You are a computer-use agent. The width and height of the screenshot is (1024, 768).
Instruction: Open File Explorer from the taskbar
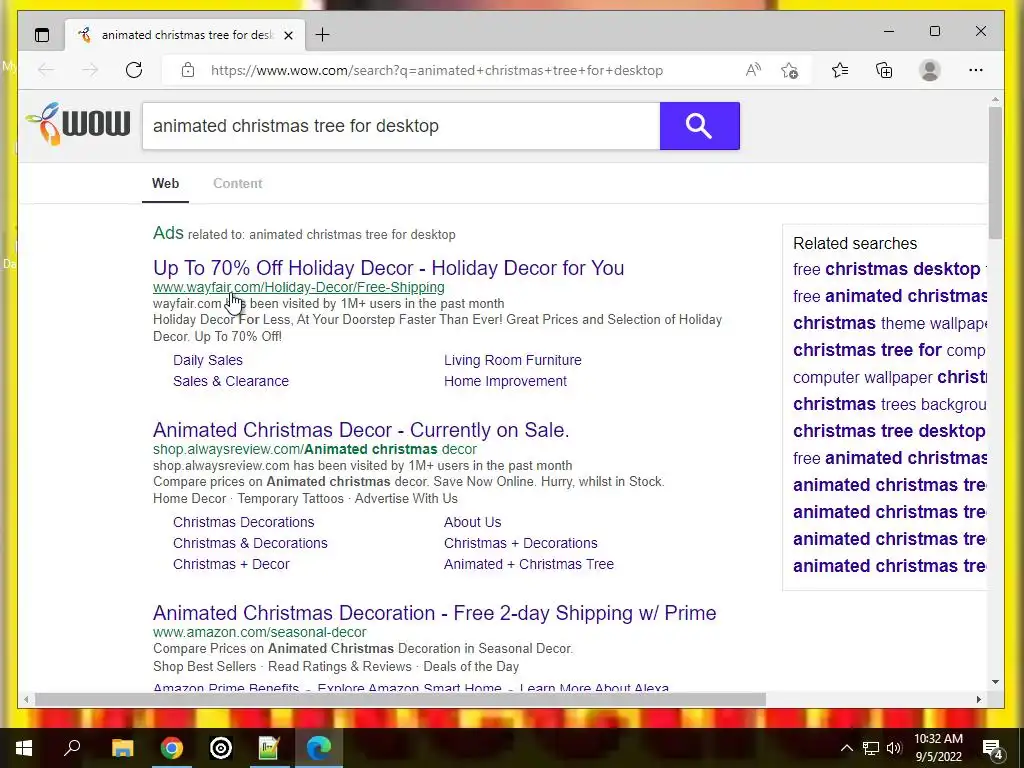coord(122,748)
